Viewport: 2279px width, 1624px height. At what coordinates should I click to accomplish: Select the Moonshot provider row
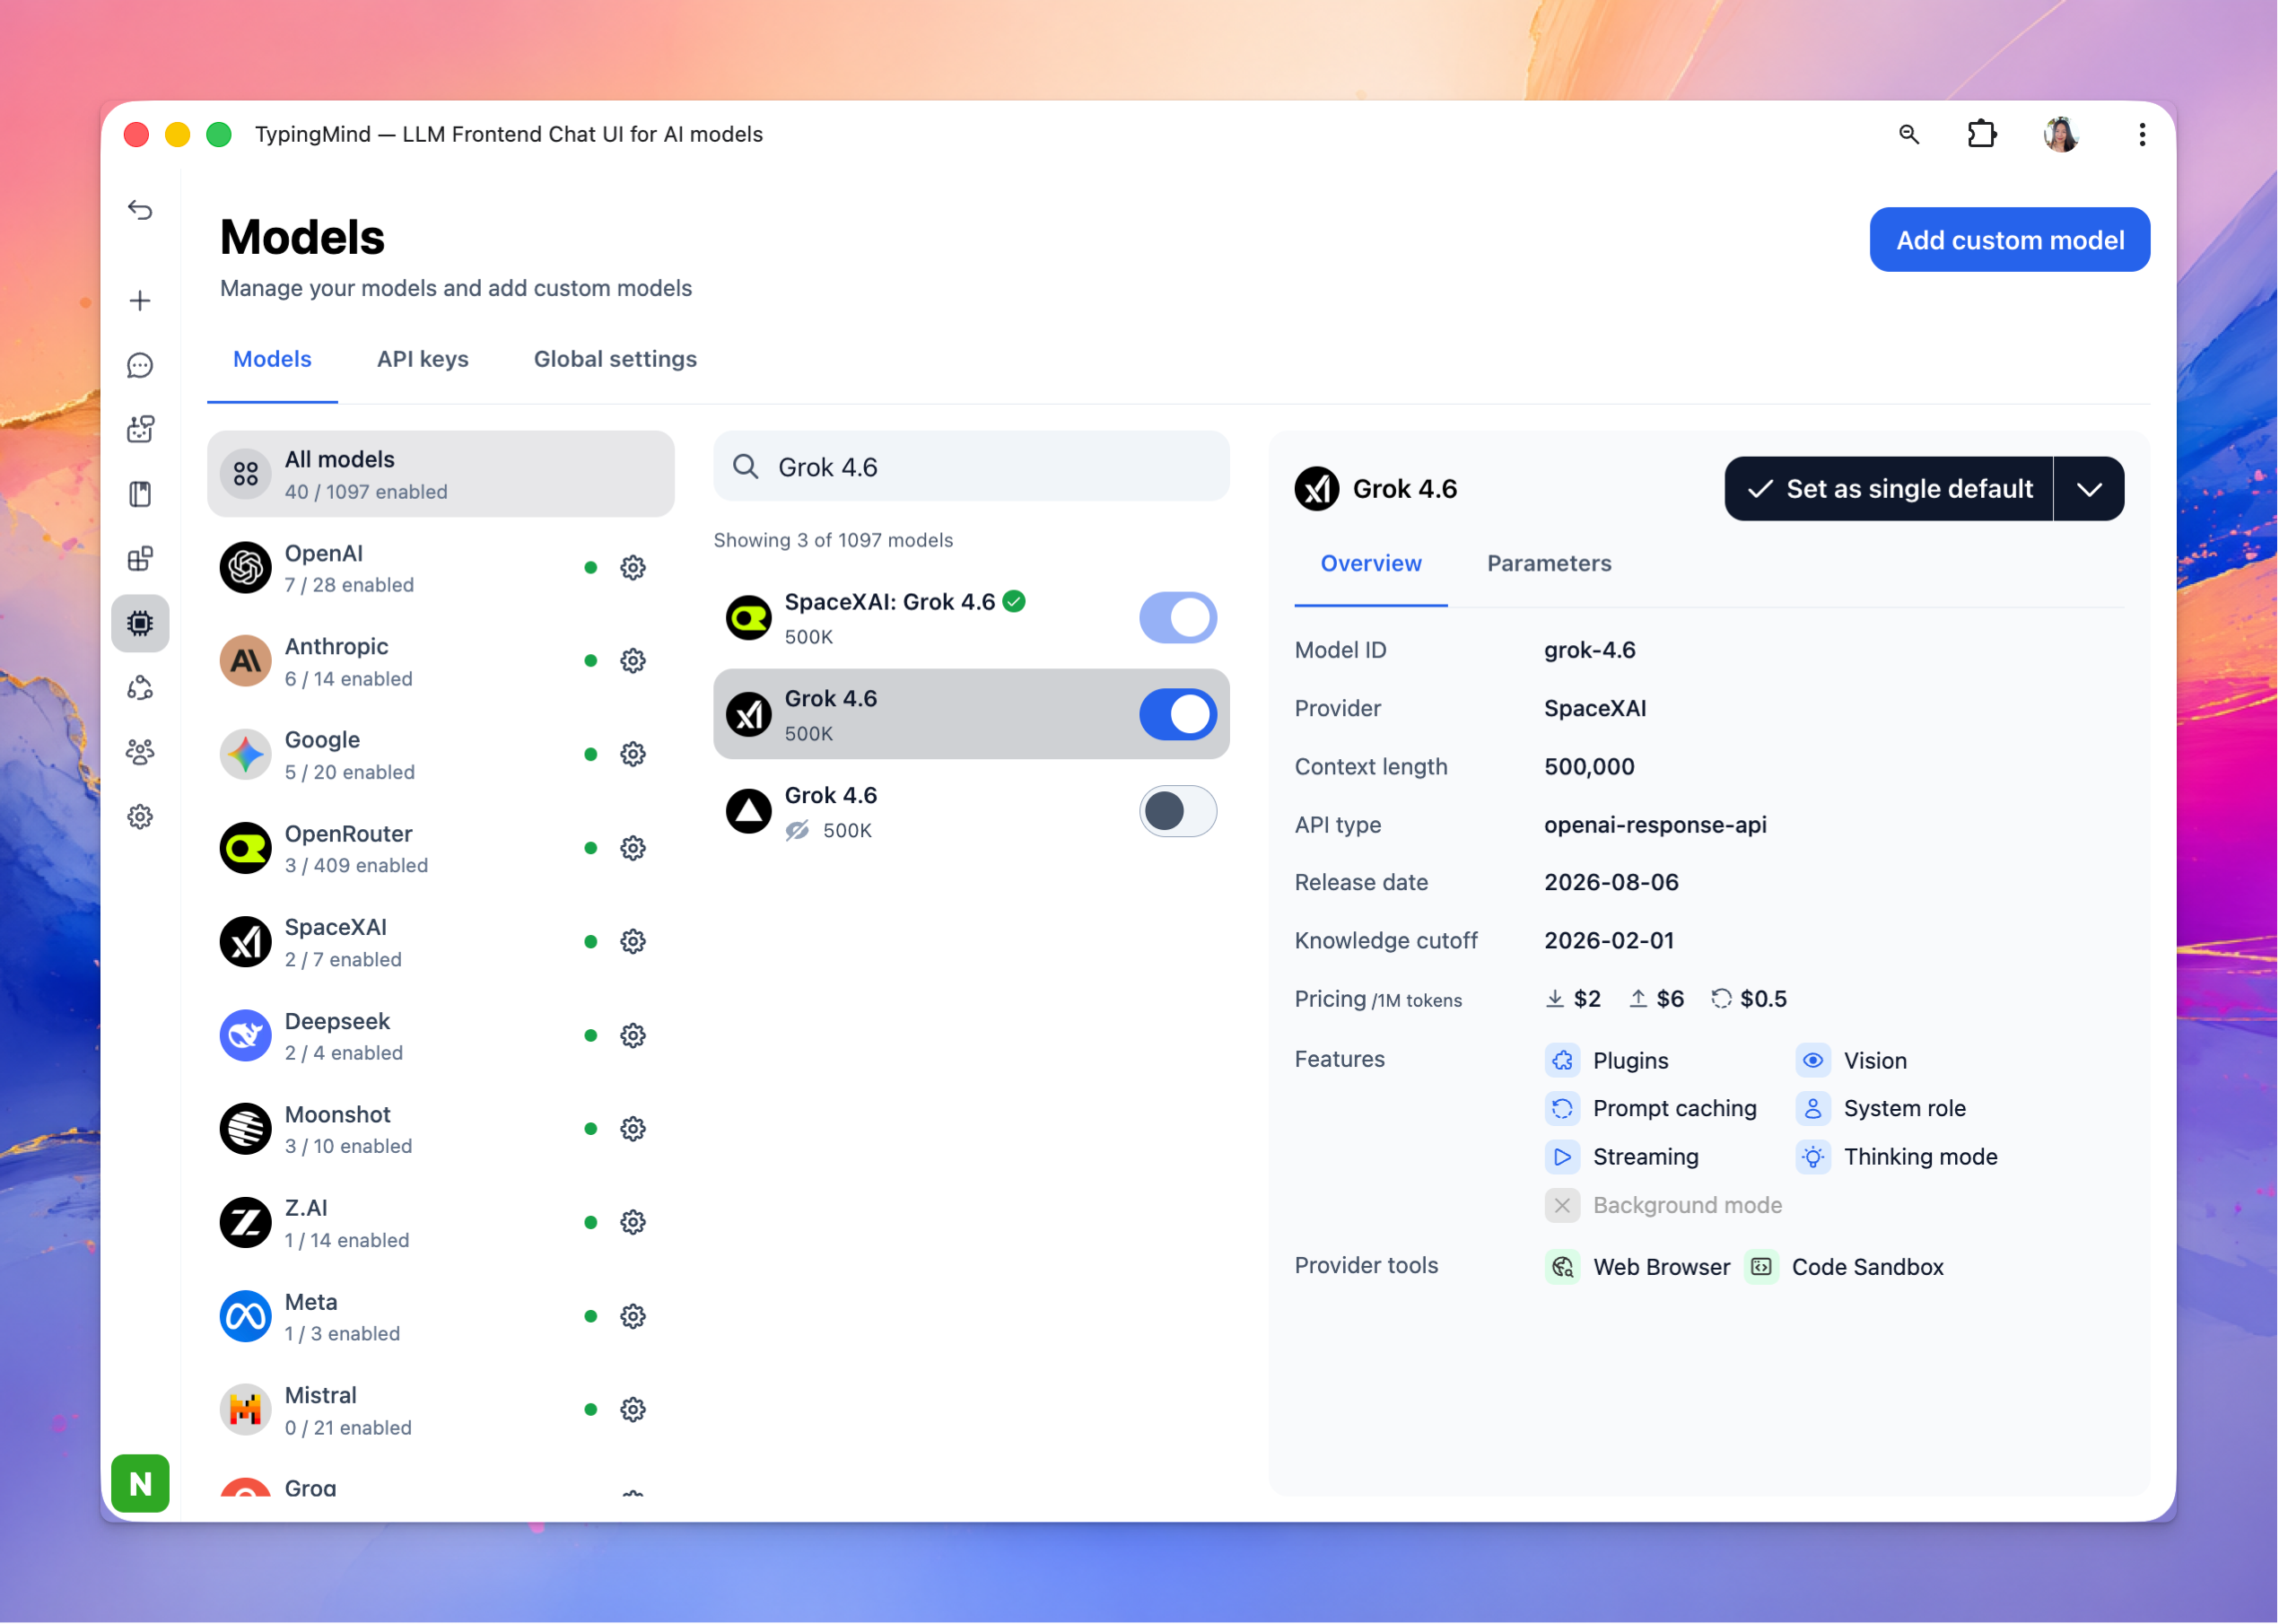click(x=441, y=1129)
